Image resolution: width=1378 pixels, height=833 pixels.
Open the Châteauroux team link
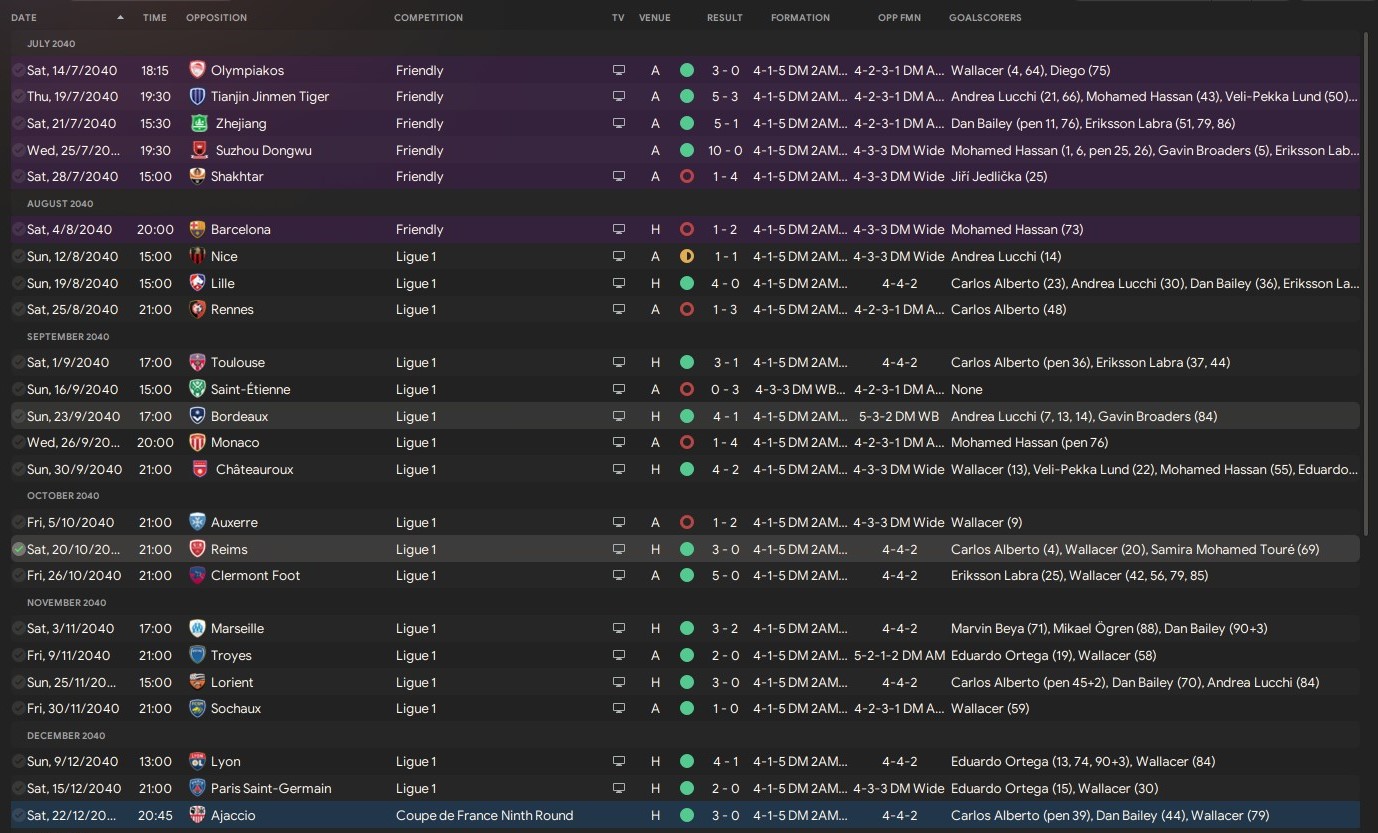pos(254,469)
